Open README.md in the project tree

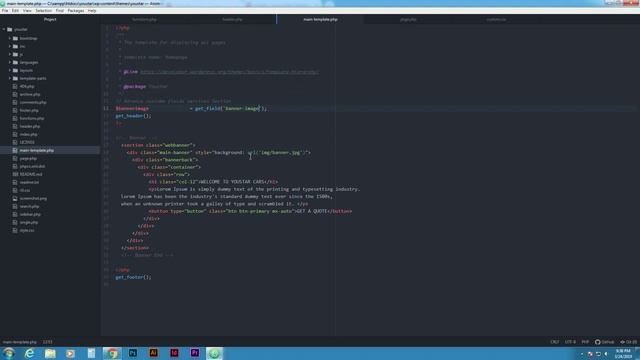click(31, 174)
